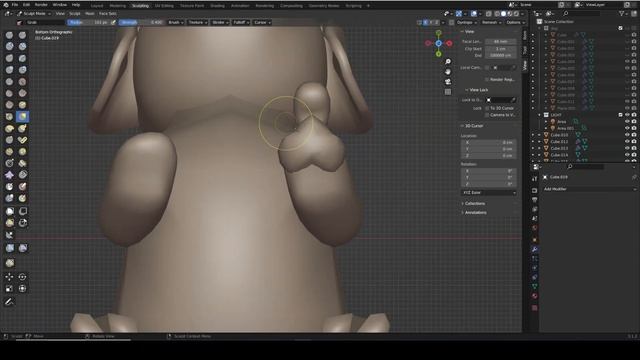This screenshot has width=640, height=360.
Task: Open the viewport Options popover
Action: point(515,22)
